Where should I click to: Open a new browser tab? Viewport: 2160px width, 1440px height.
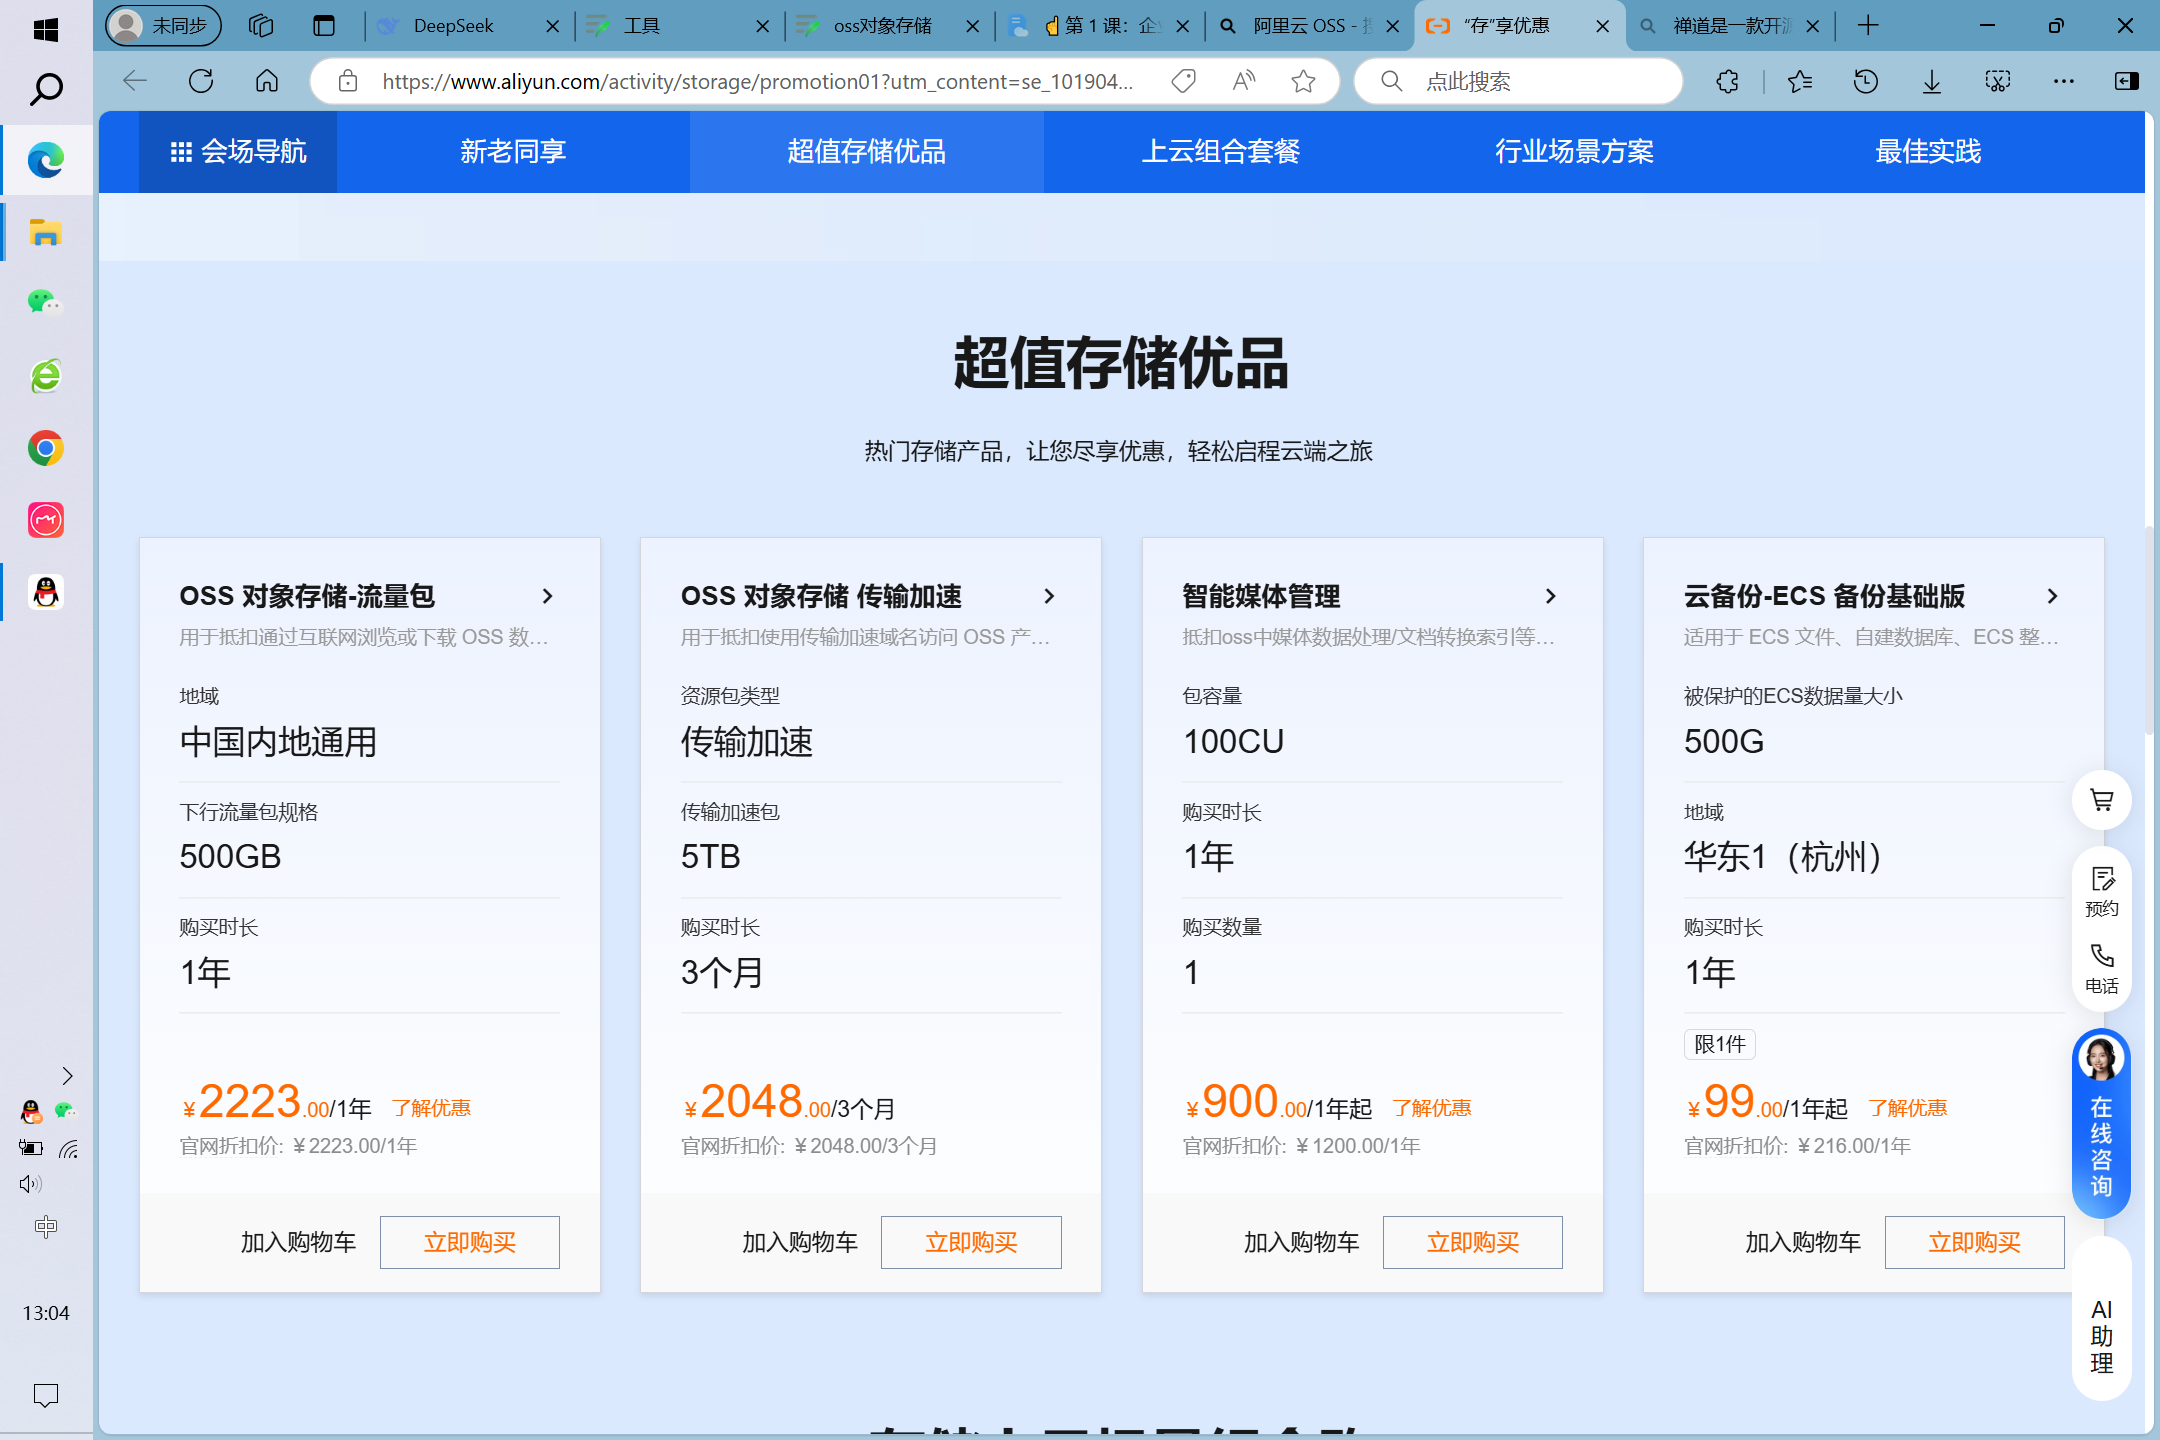click(1868, 26)
